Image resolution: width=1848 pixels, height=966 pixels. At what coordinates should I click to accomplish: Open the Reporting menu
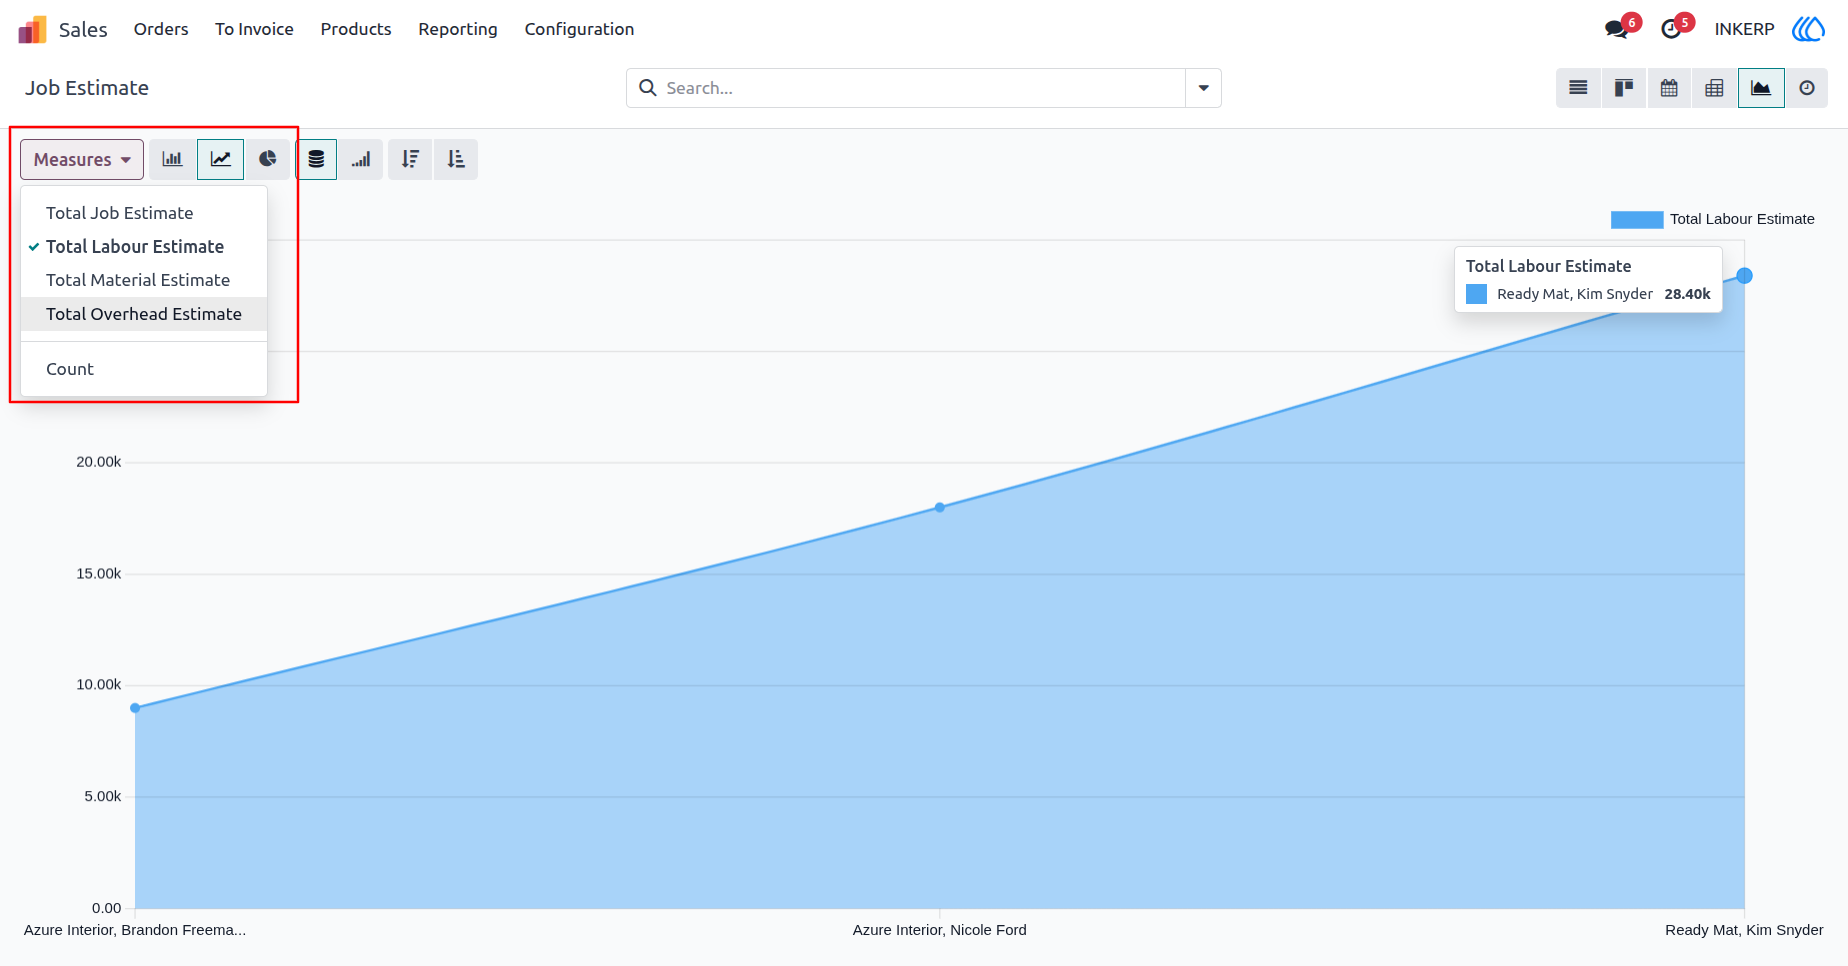pyautogui.click(x=458, y=29)
